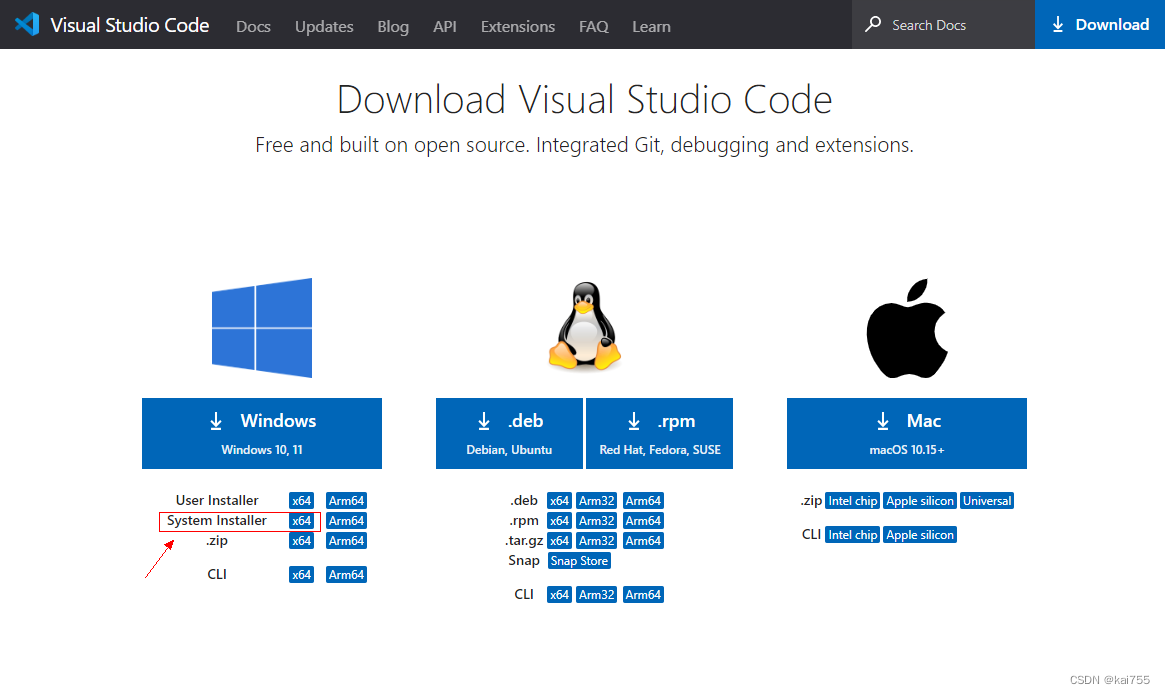Download the Windows 10, 11 installer
1165x694 pixels.
pos(262,433)
